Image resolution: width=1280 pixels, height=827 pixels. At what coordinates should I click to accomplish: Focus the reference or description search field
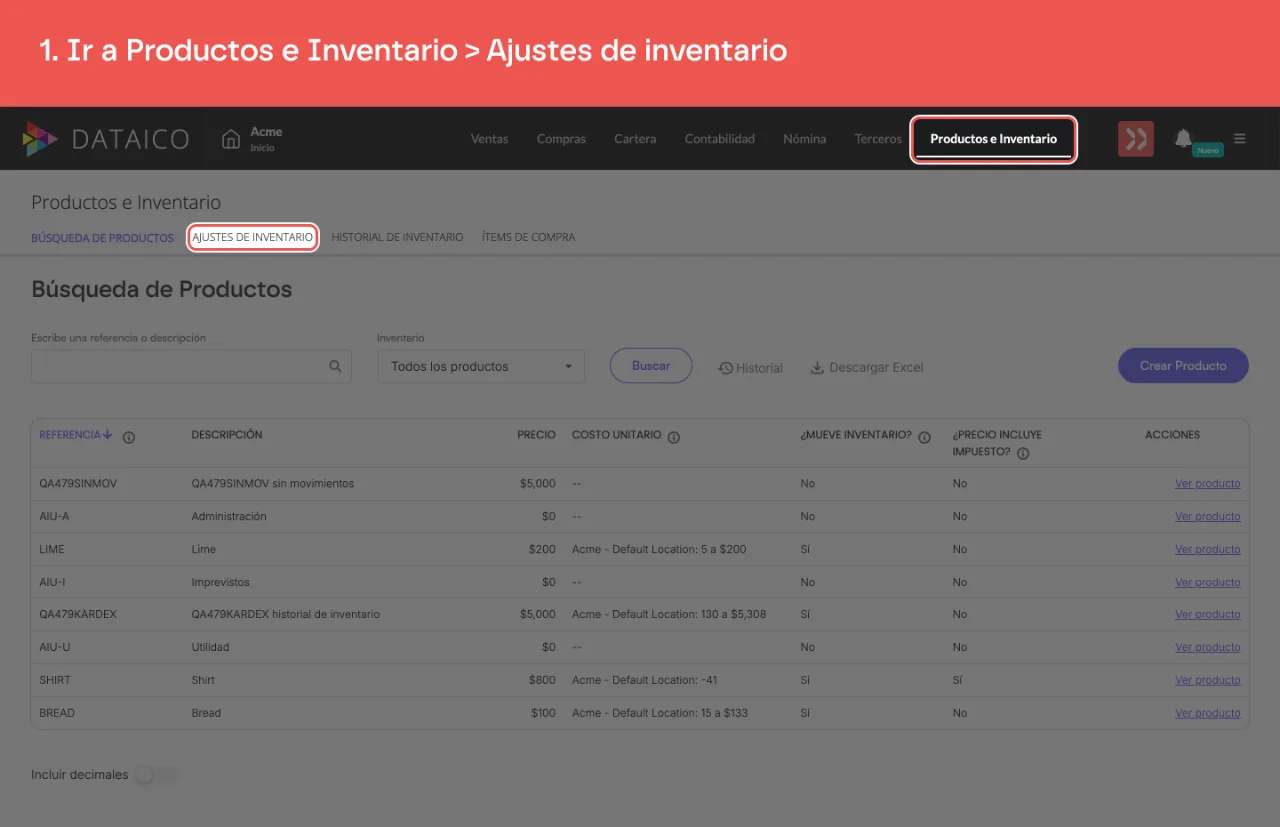[191, 366]
